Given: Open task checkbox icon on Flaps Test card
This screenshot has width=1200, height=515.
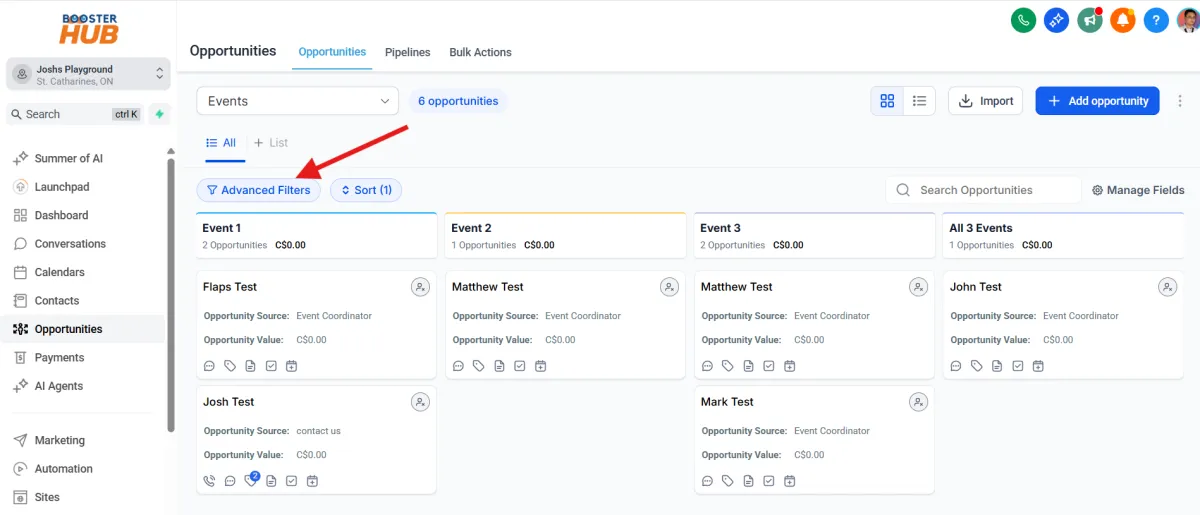Looking at the screenshot, I should pos(271,366).
